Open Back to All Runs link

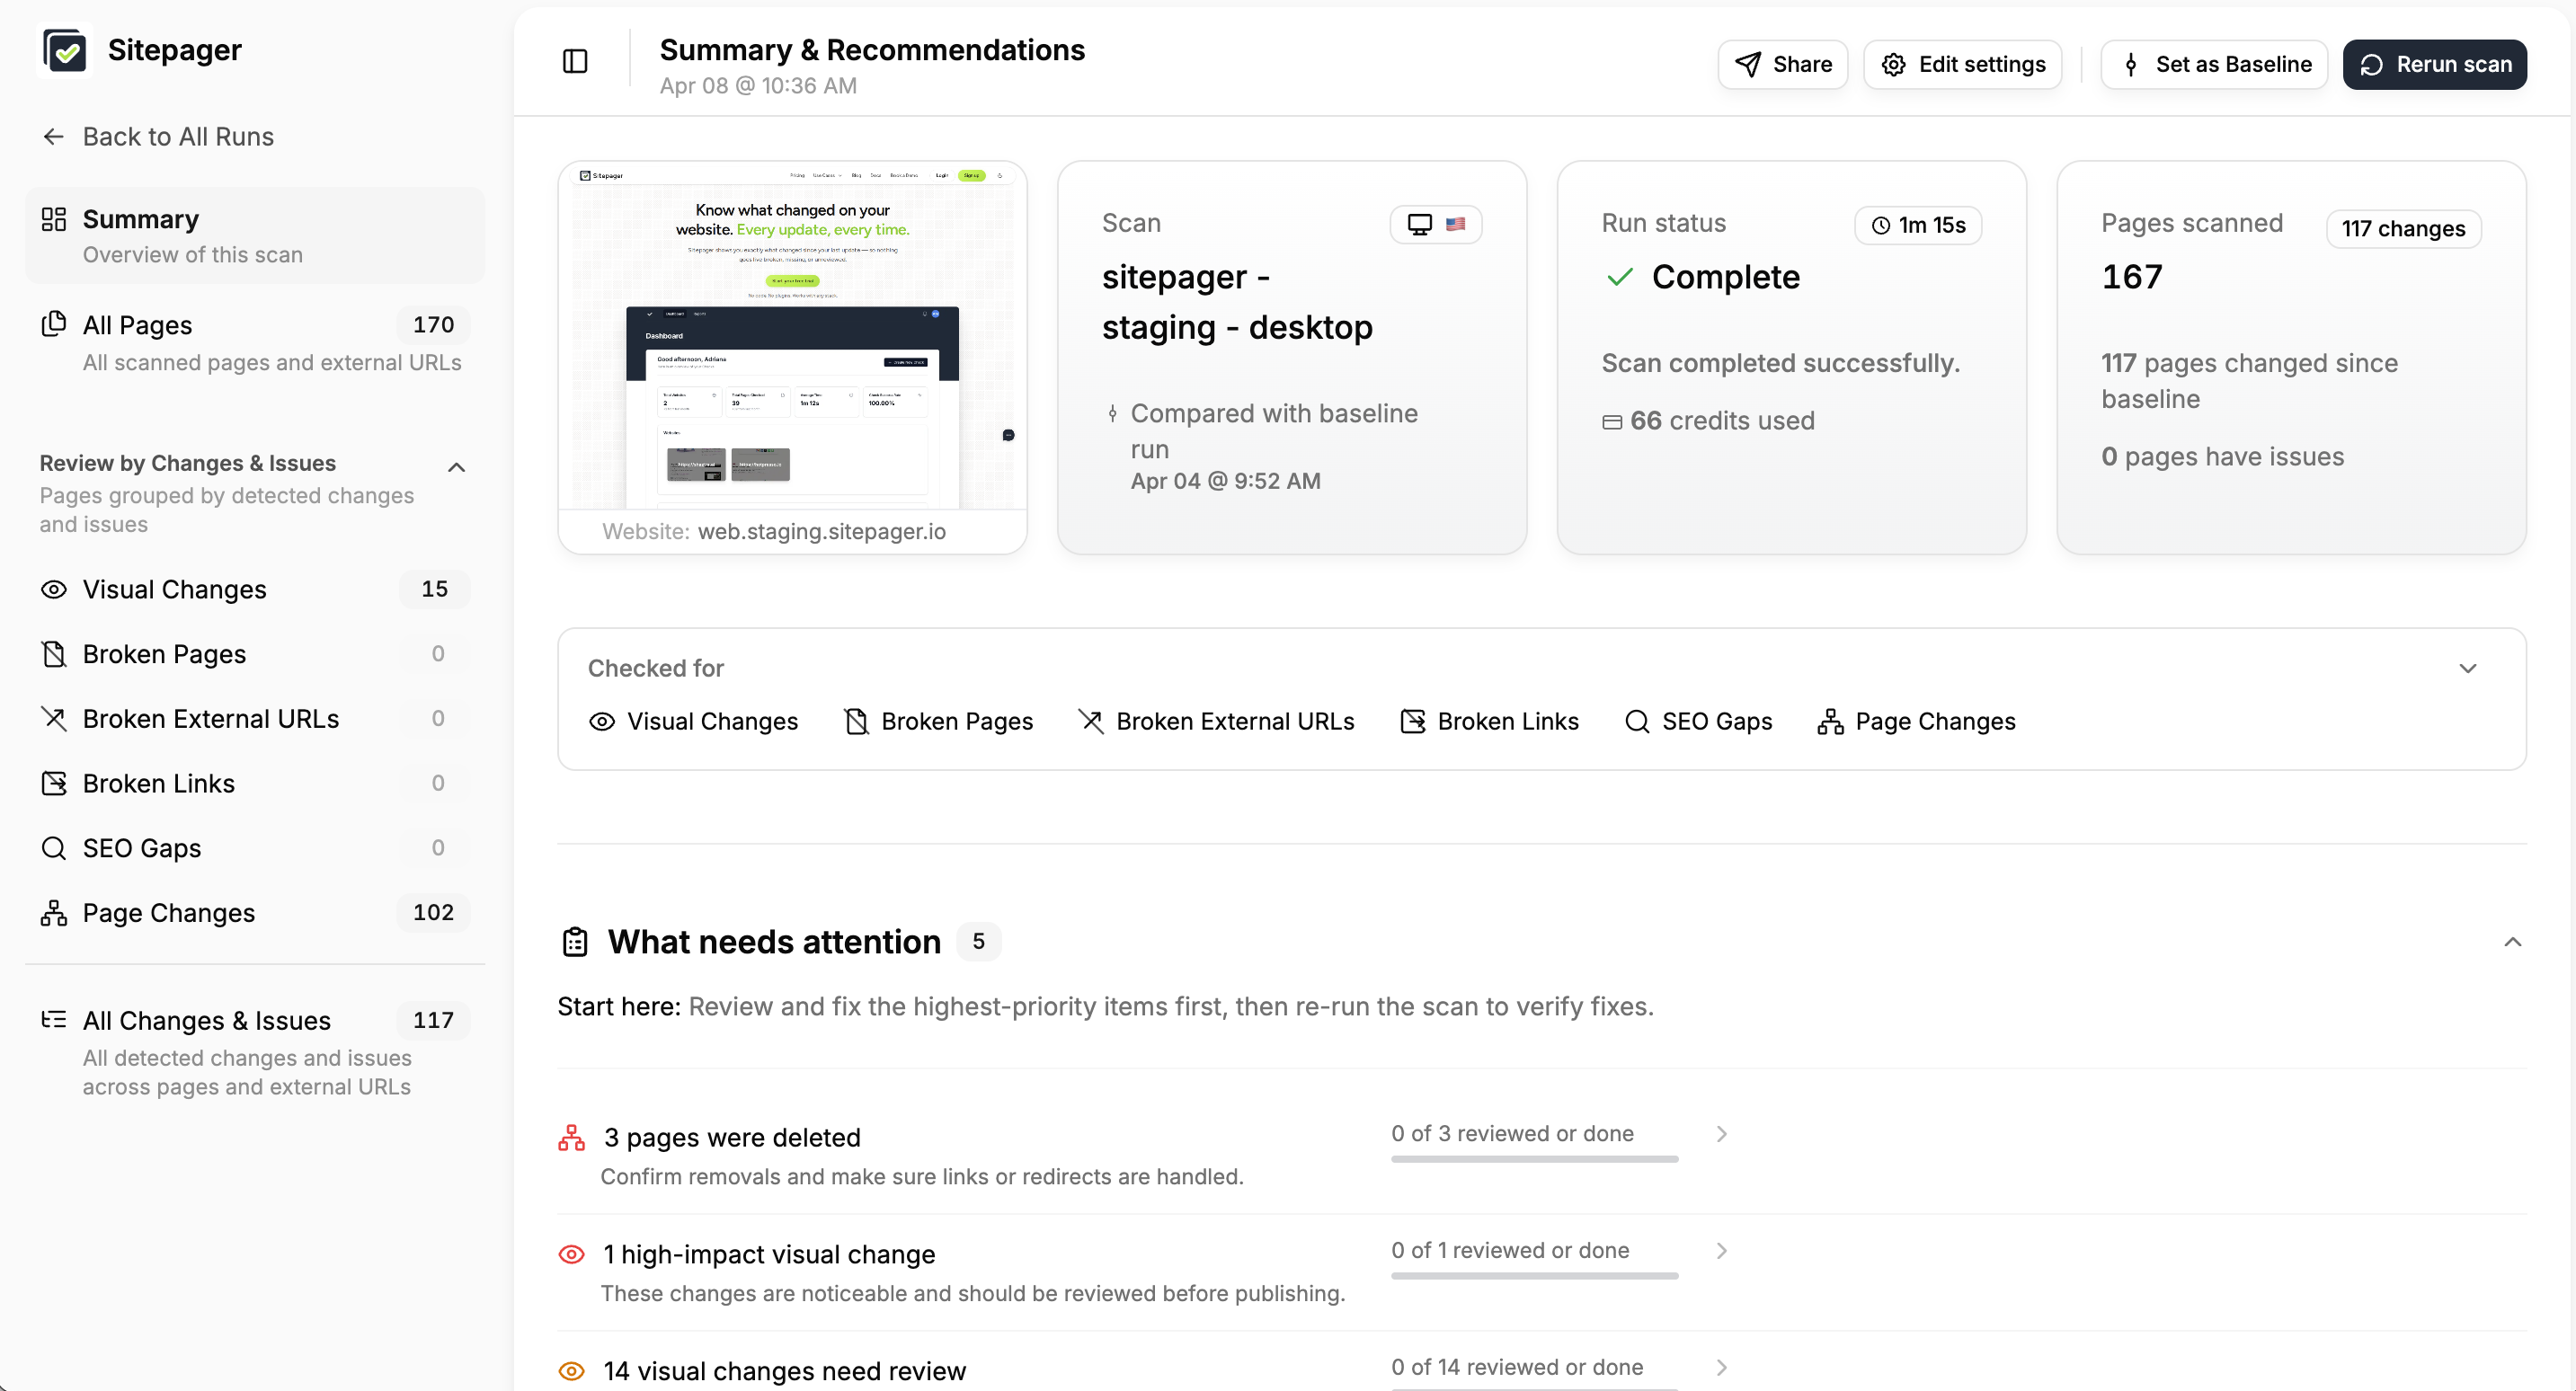point(177,136)
